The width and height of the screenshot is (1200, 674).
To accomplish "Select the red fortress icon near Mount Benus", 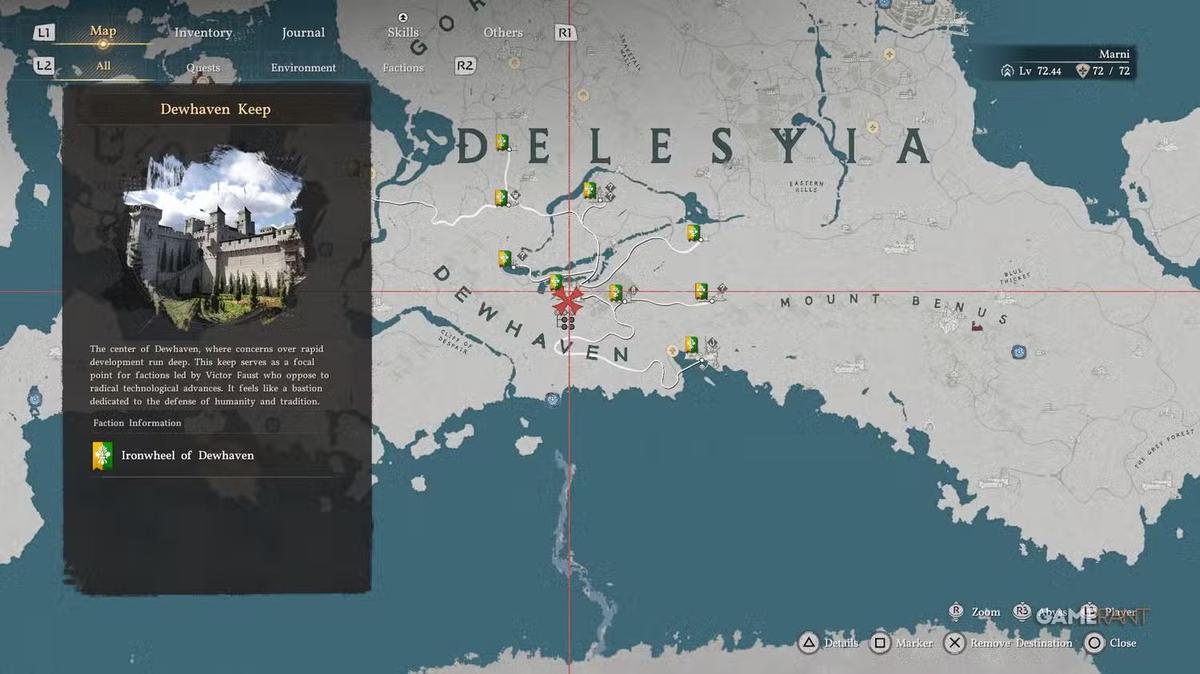I will tap(977, 323).
